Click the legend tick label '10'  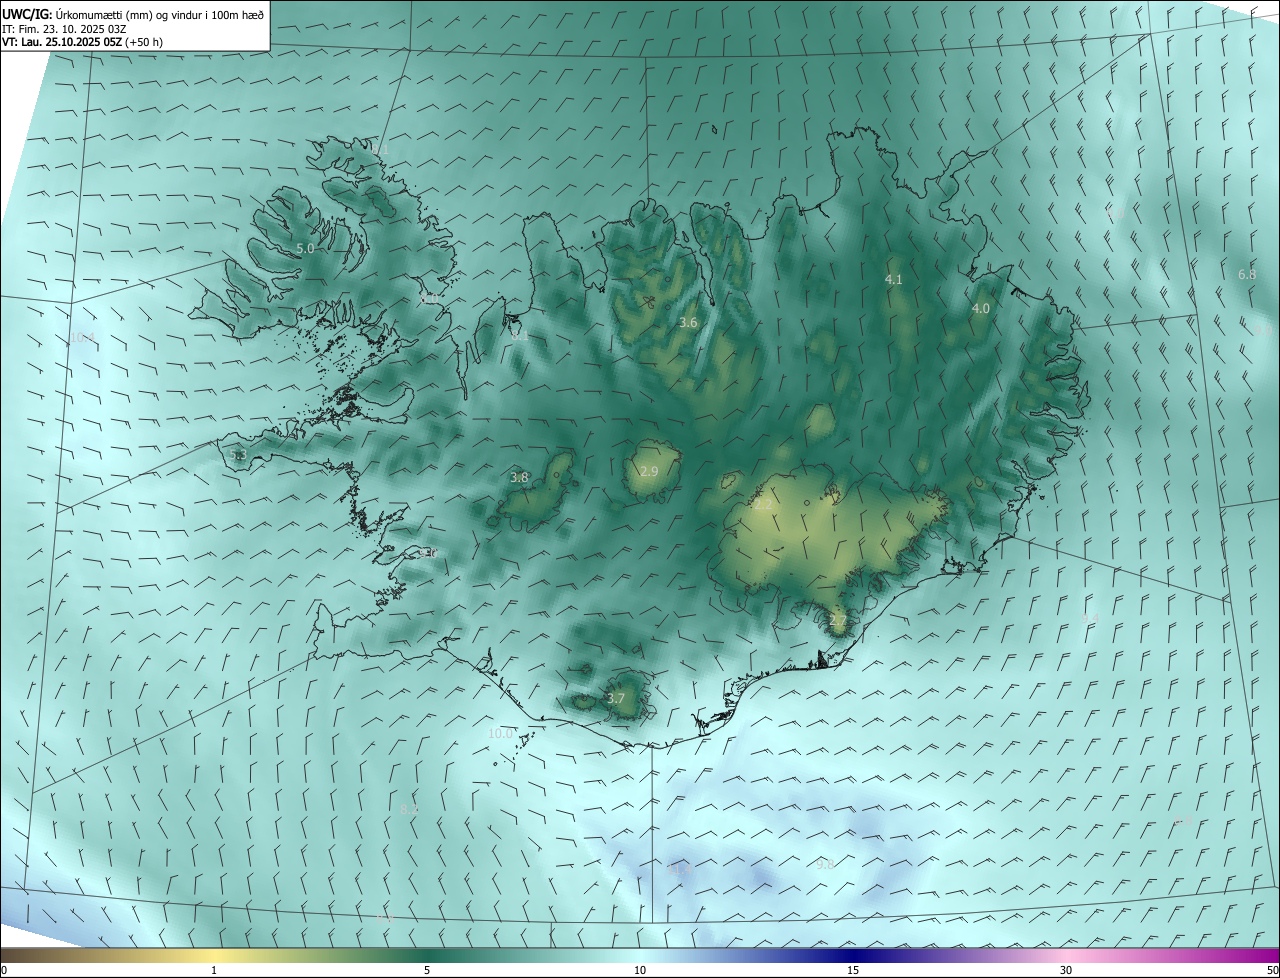coord(640,970)
